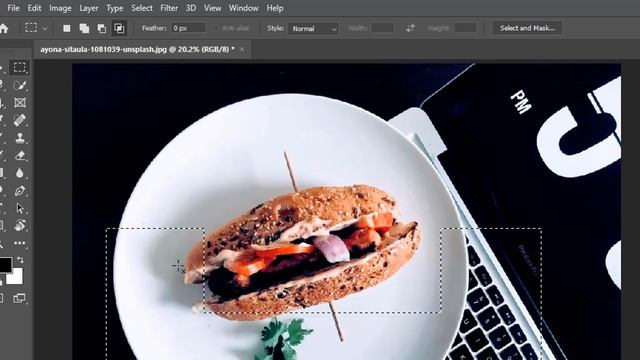Open the Style dropdown showing Normal
Image resolution: width=640 pixels, height=360 pixels.
click(x=313, y=29)
